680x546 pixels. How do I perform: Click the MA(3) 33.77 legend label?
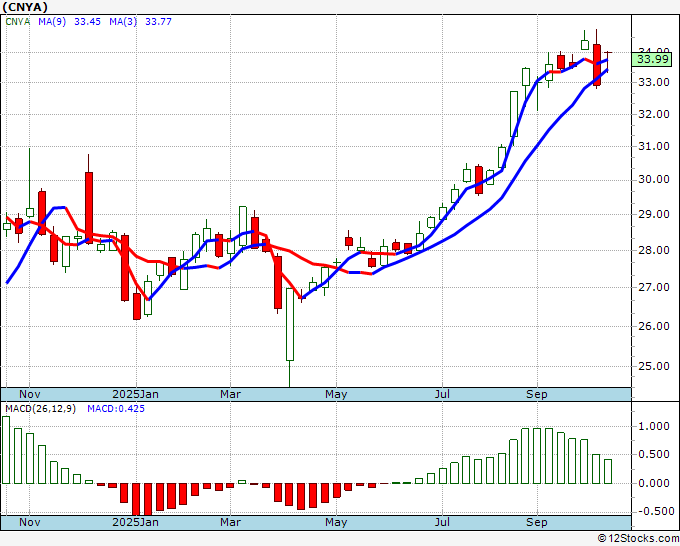pyautogui.click(x=138, y=22)
